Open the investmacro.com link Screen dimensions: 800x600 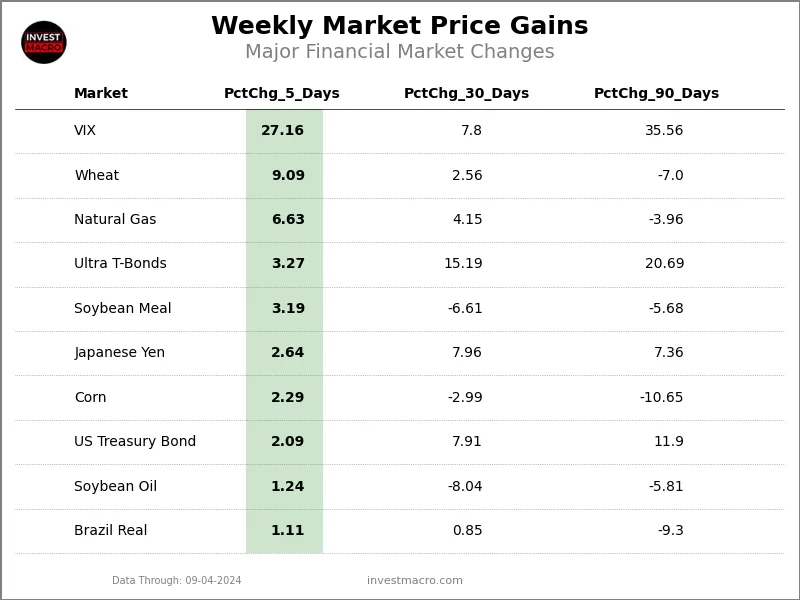click(x=415, y=581)
